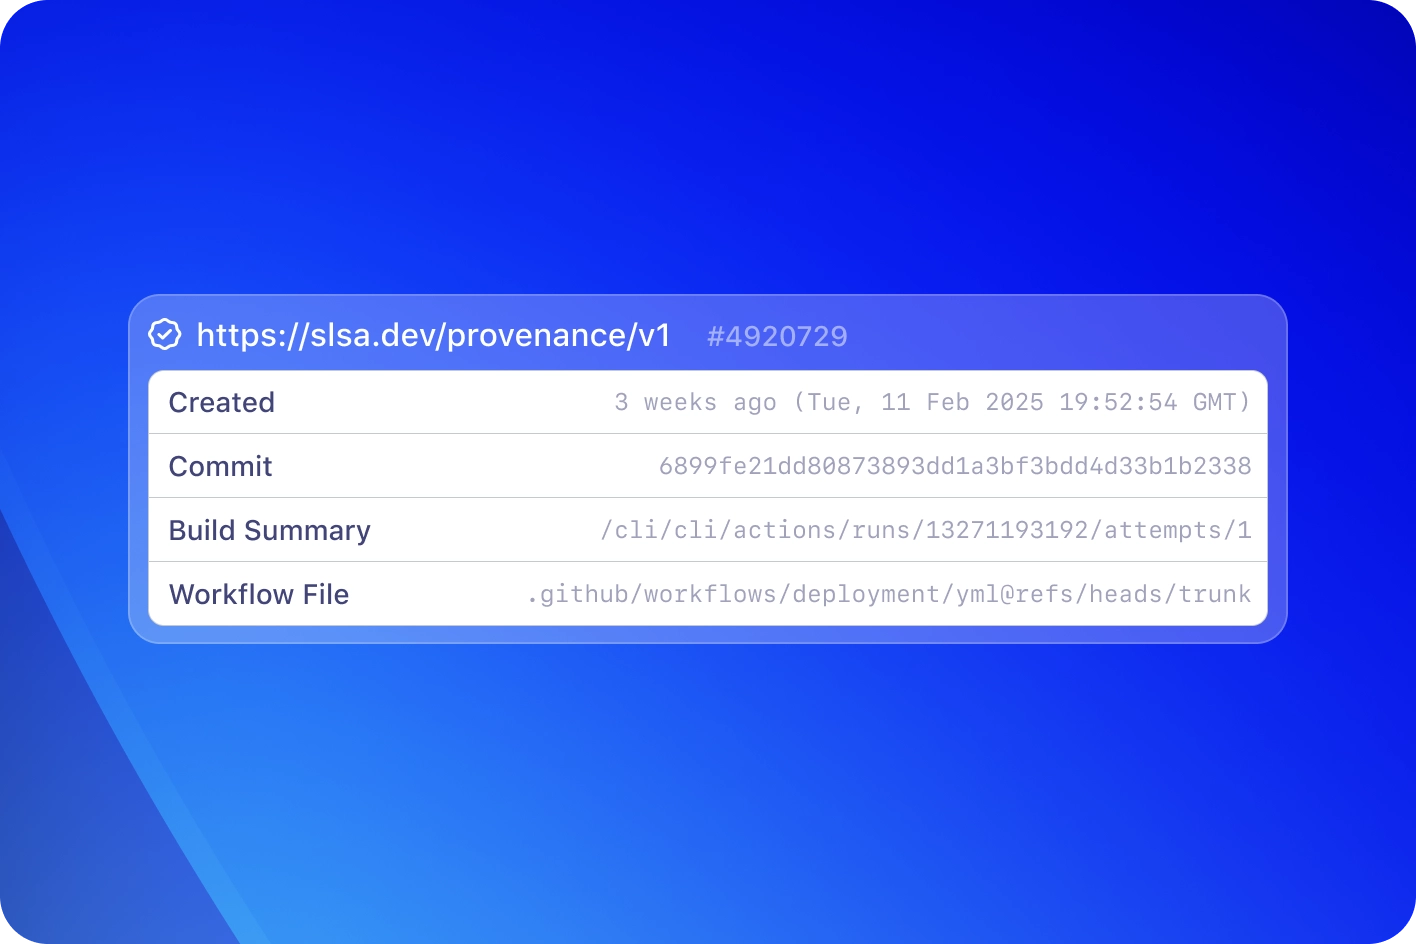Select the Workflow File row label

259,594
